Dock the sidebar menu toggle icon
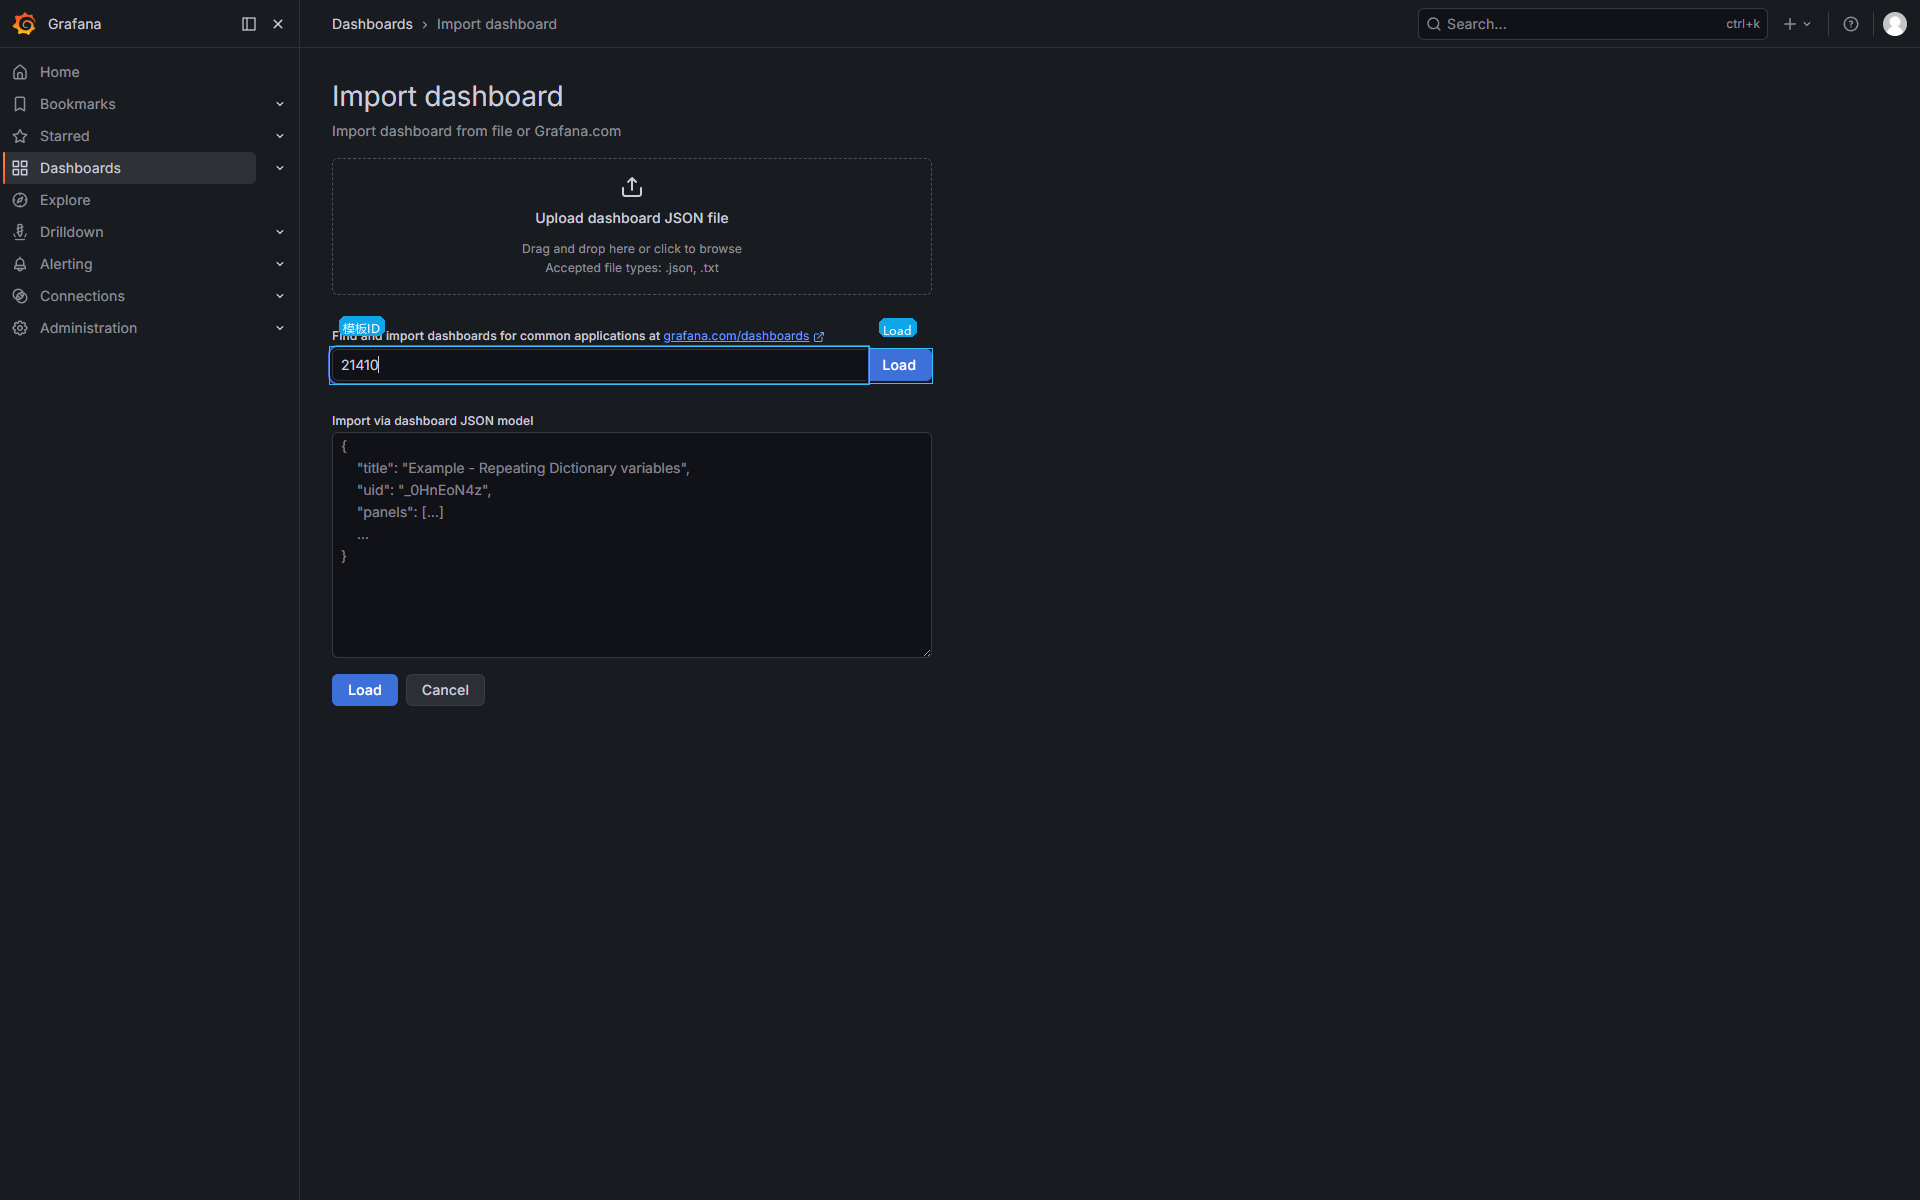Screen dimensions: 1920x1200 (x=249, y=24)
